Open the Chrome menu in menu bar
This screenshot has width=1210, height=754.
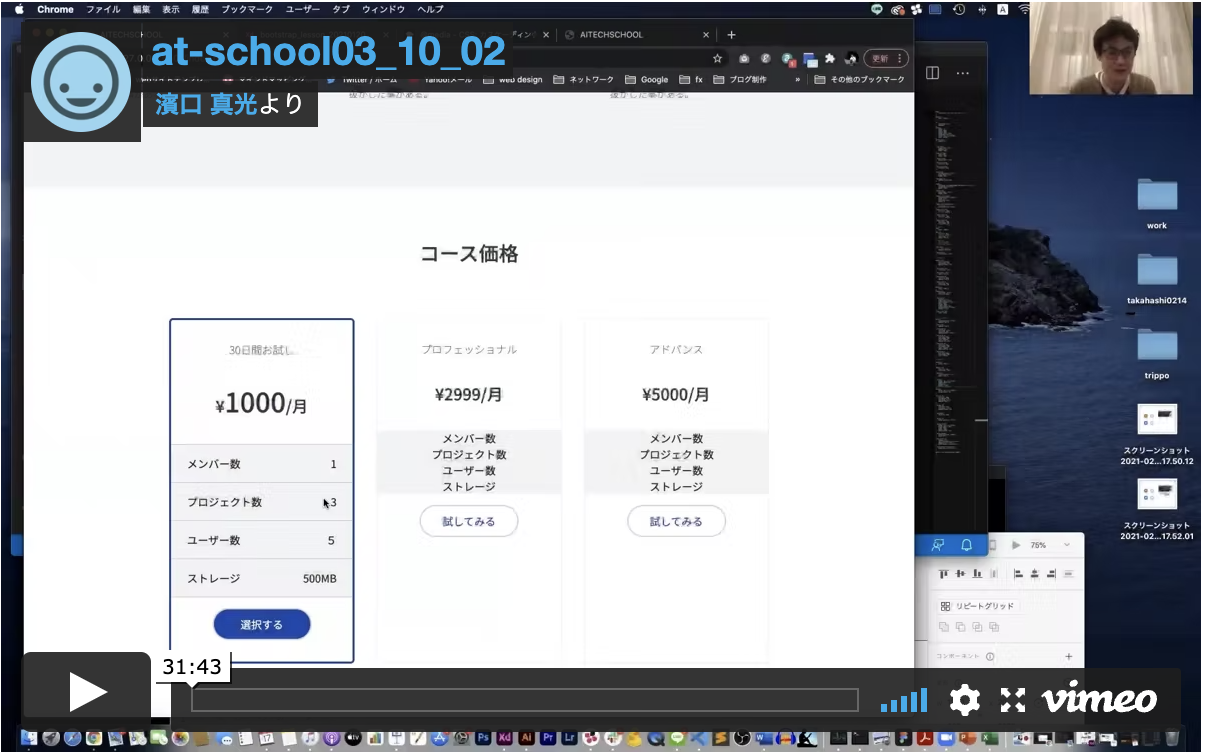point(55,9)
